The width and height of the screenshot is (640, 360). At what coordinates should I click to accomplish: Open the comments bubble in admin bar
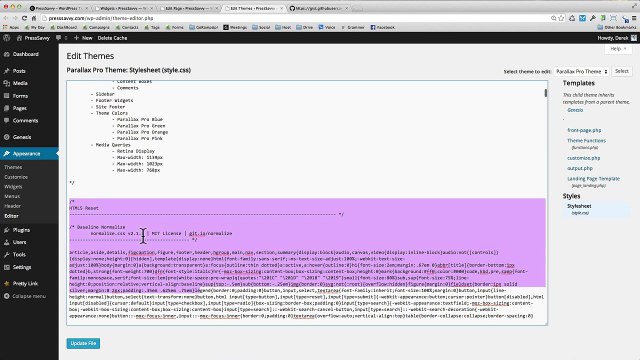[58, 38]
